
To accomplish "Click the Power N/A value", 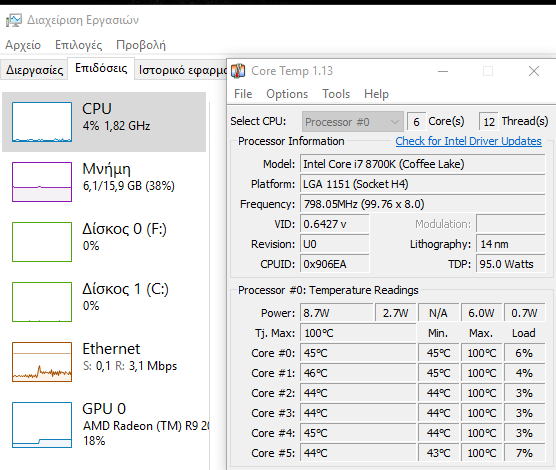I will point(438,313).
